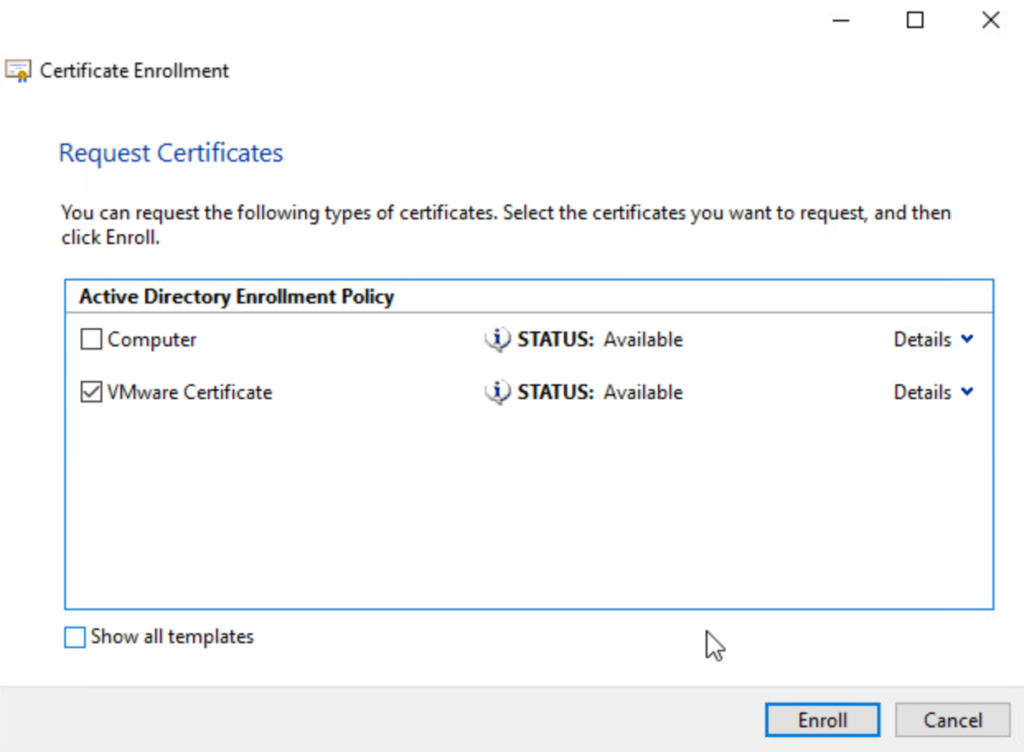
Task: Click the Request Certificates heading
Action: [171, 153]
